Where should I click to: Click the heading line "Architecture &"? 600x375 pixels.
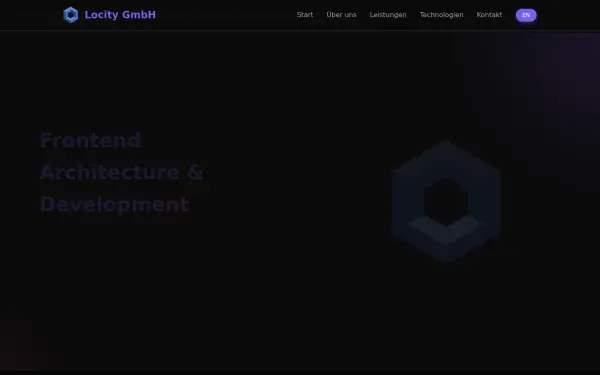click(122, 172)
